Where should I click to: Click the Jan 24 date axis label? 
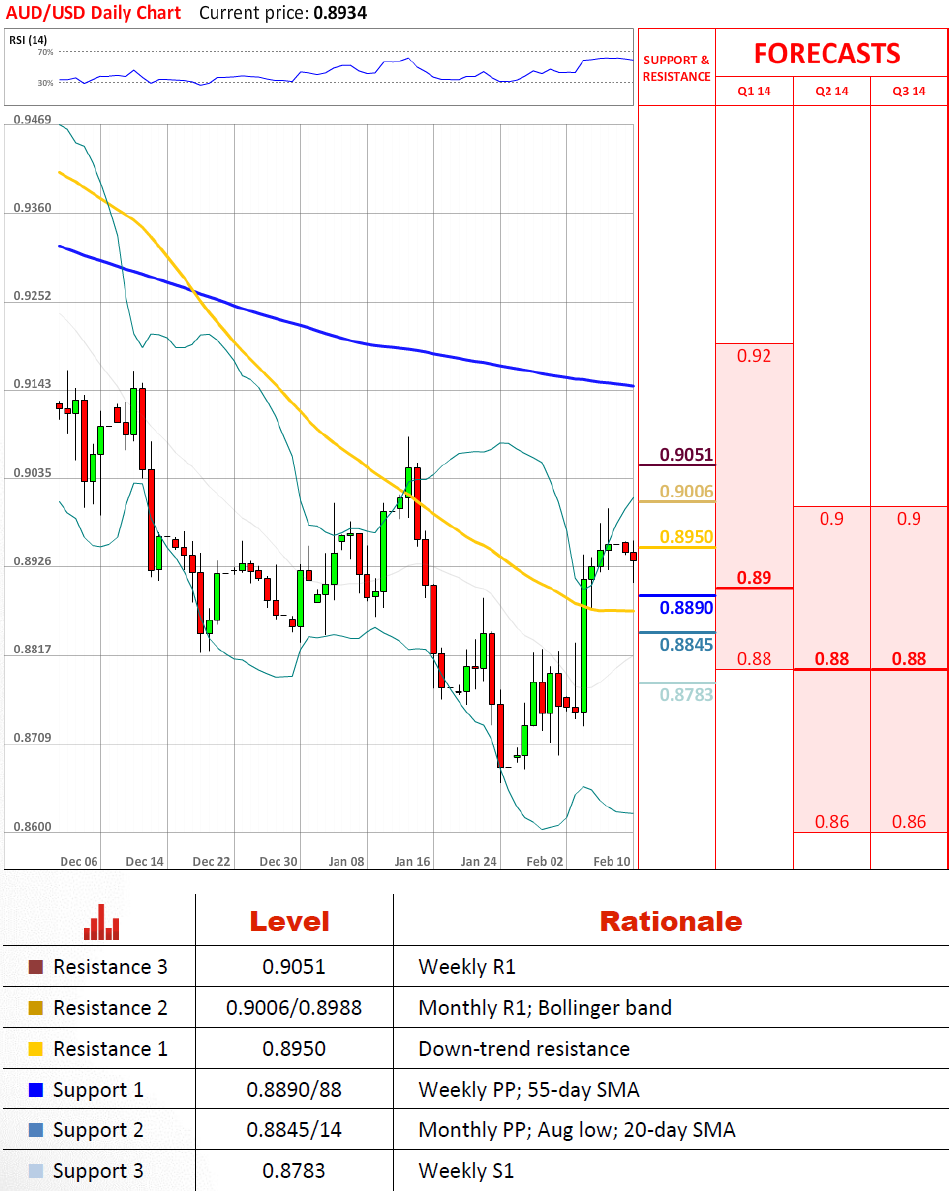click(x=479, y=861)
